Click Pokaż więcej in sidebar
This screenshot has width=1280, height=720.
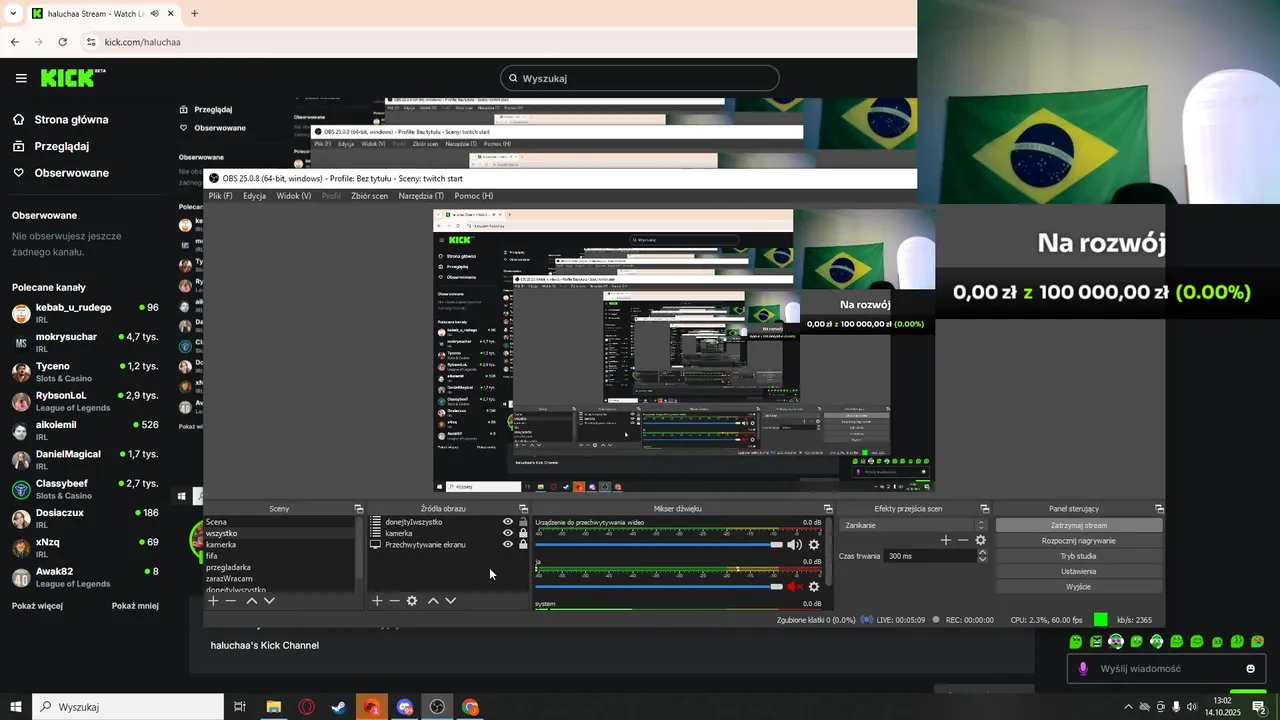tap(37, 606)
